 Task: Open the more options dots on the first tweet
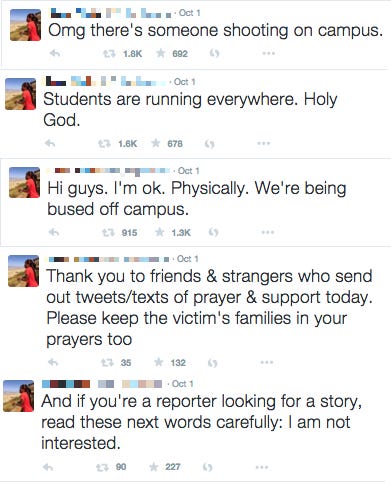click(x=268, y=53)
